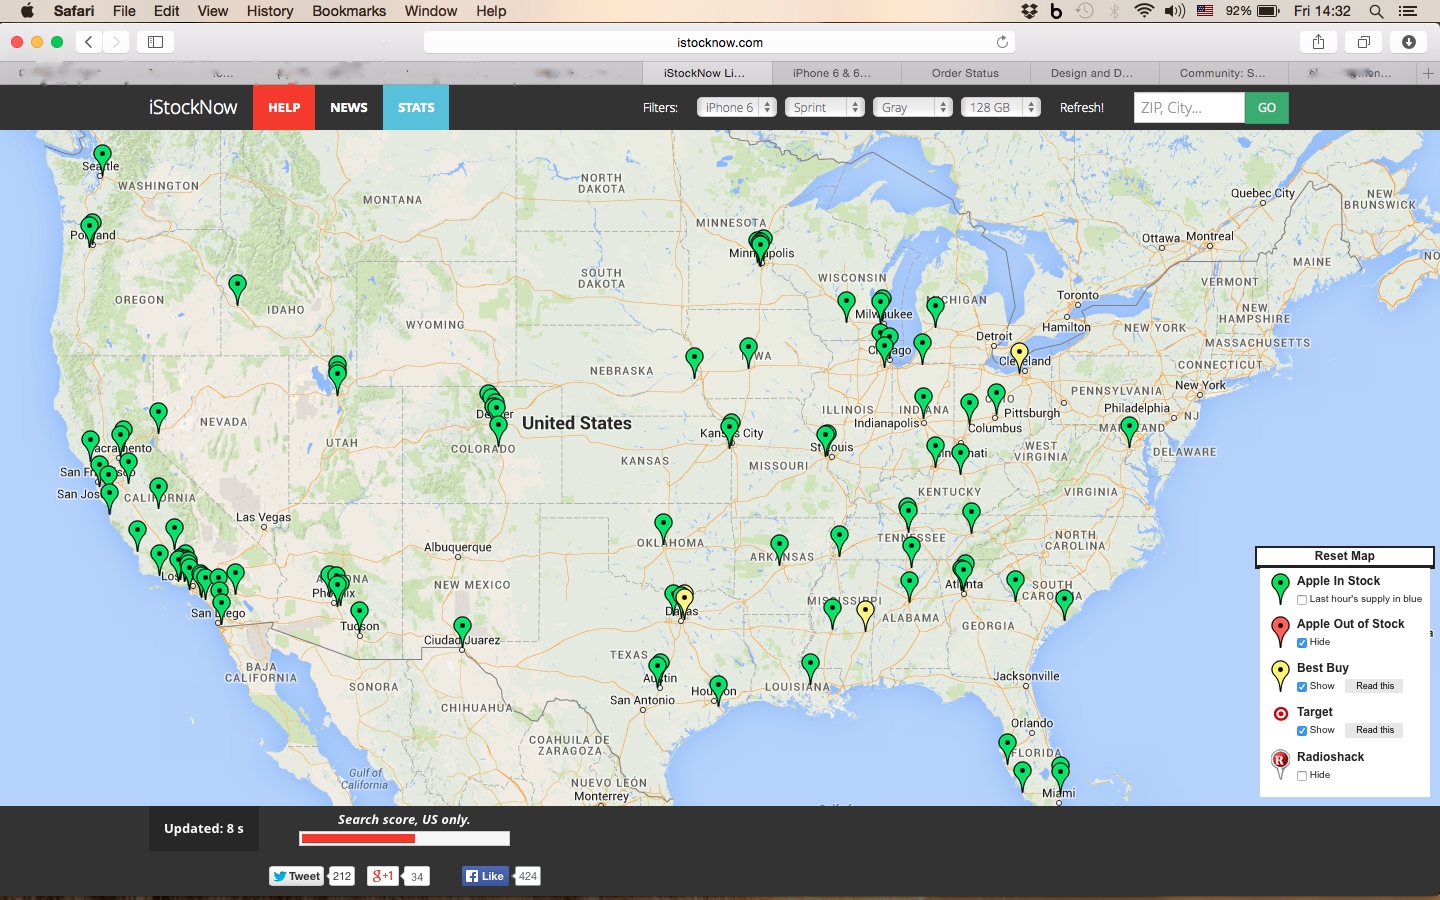Open Notification Center icon
The height and width of the screenshot is (900, 1440).
tap(1408, 11)
